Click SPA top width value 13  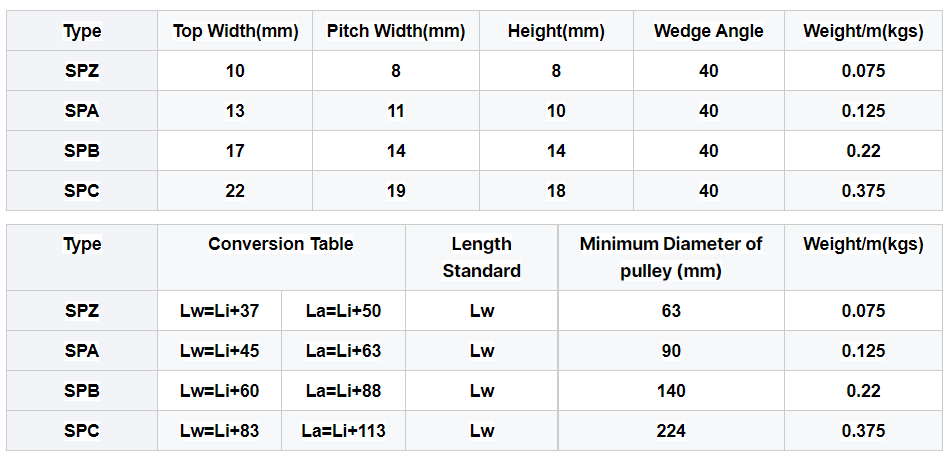point(235,111)
